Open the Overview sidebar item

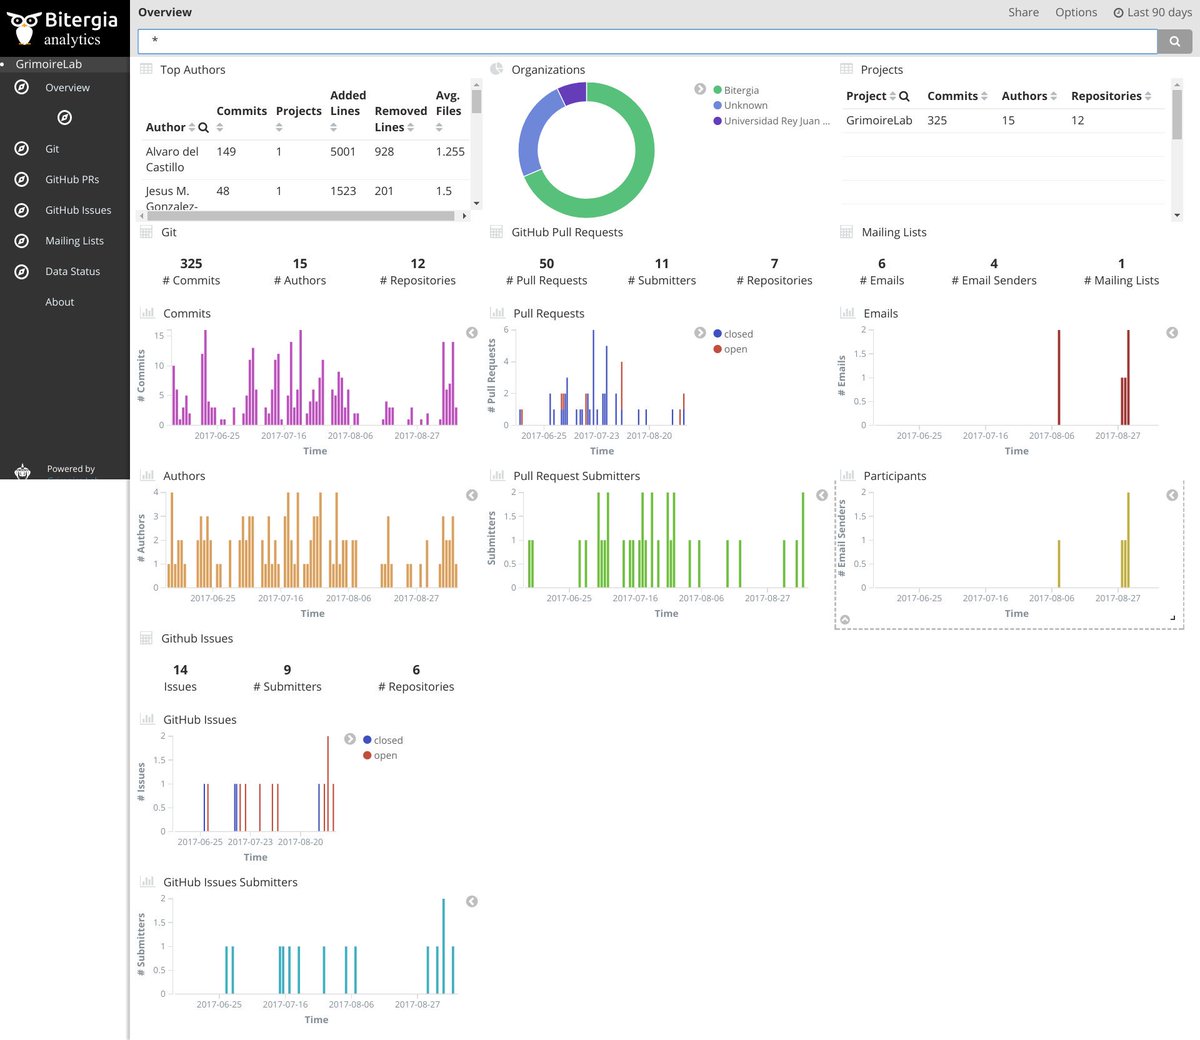tap(67, 88)
